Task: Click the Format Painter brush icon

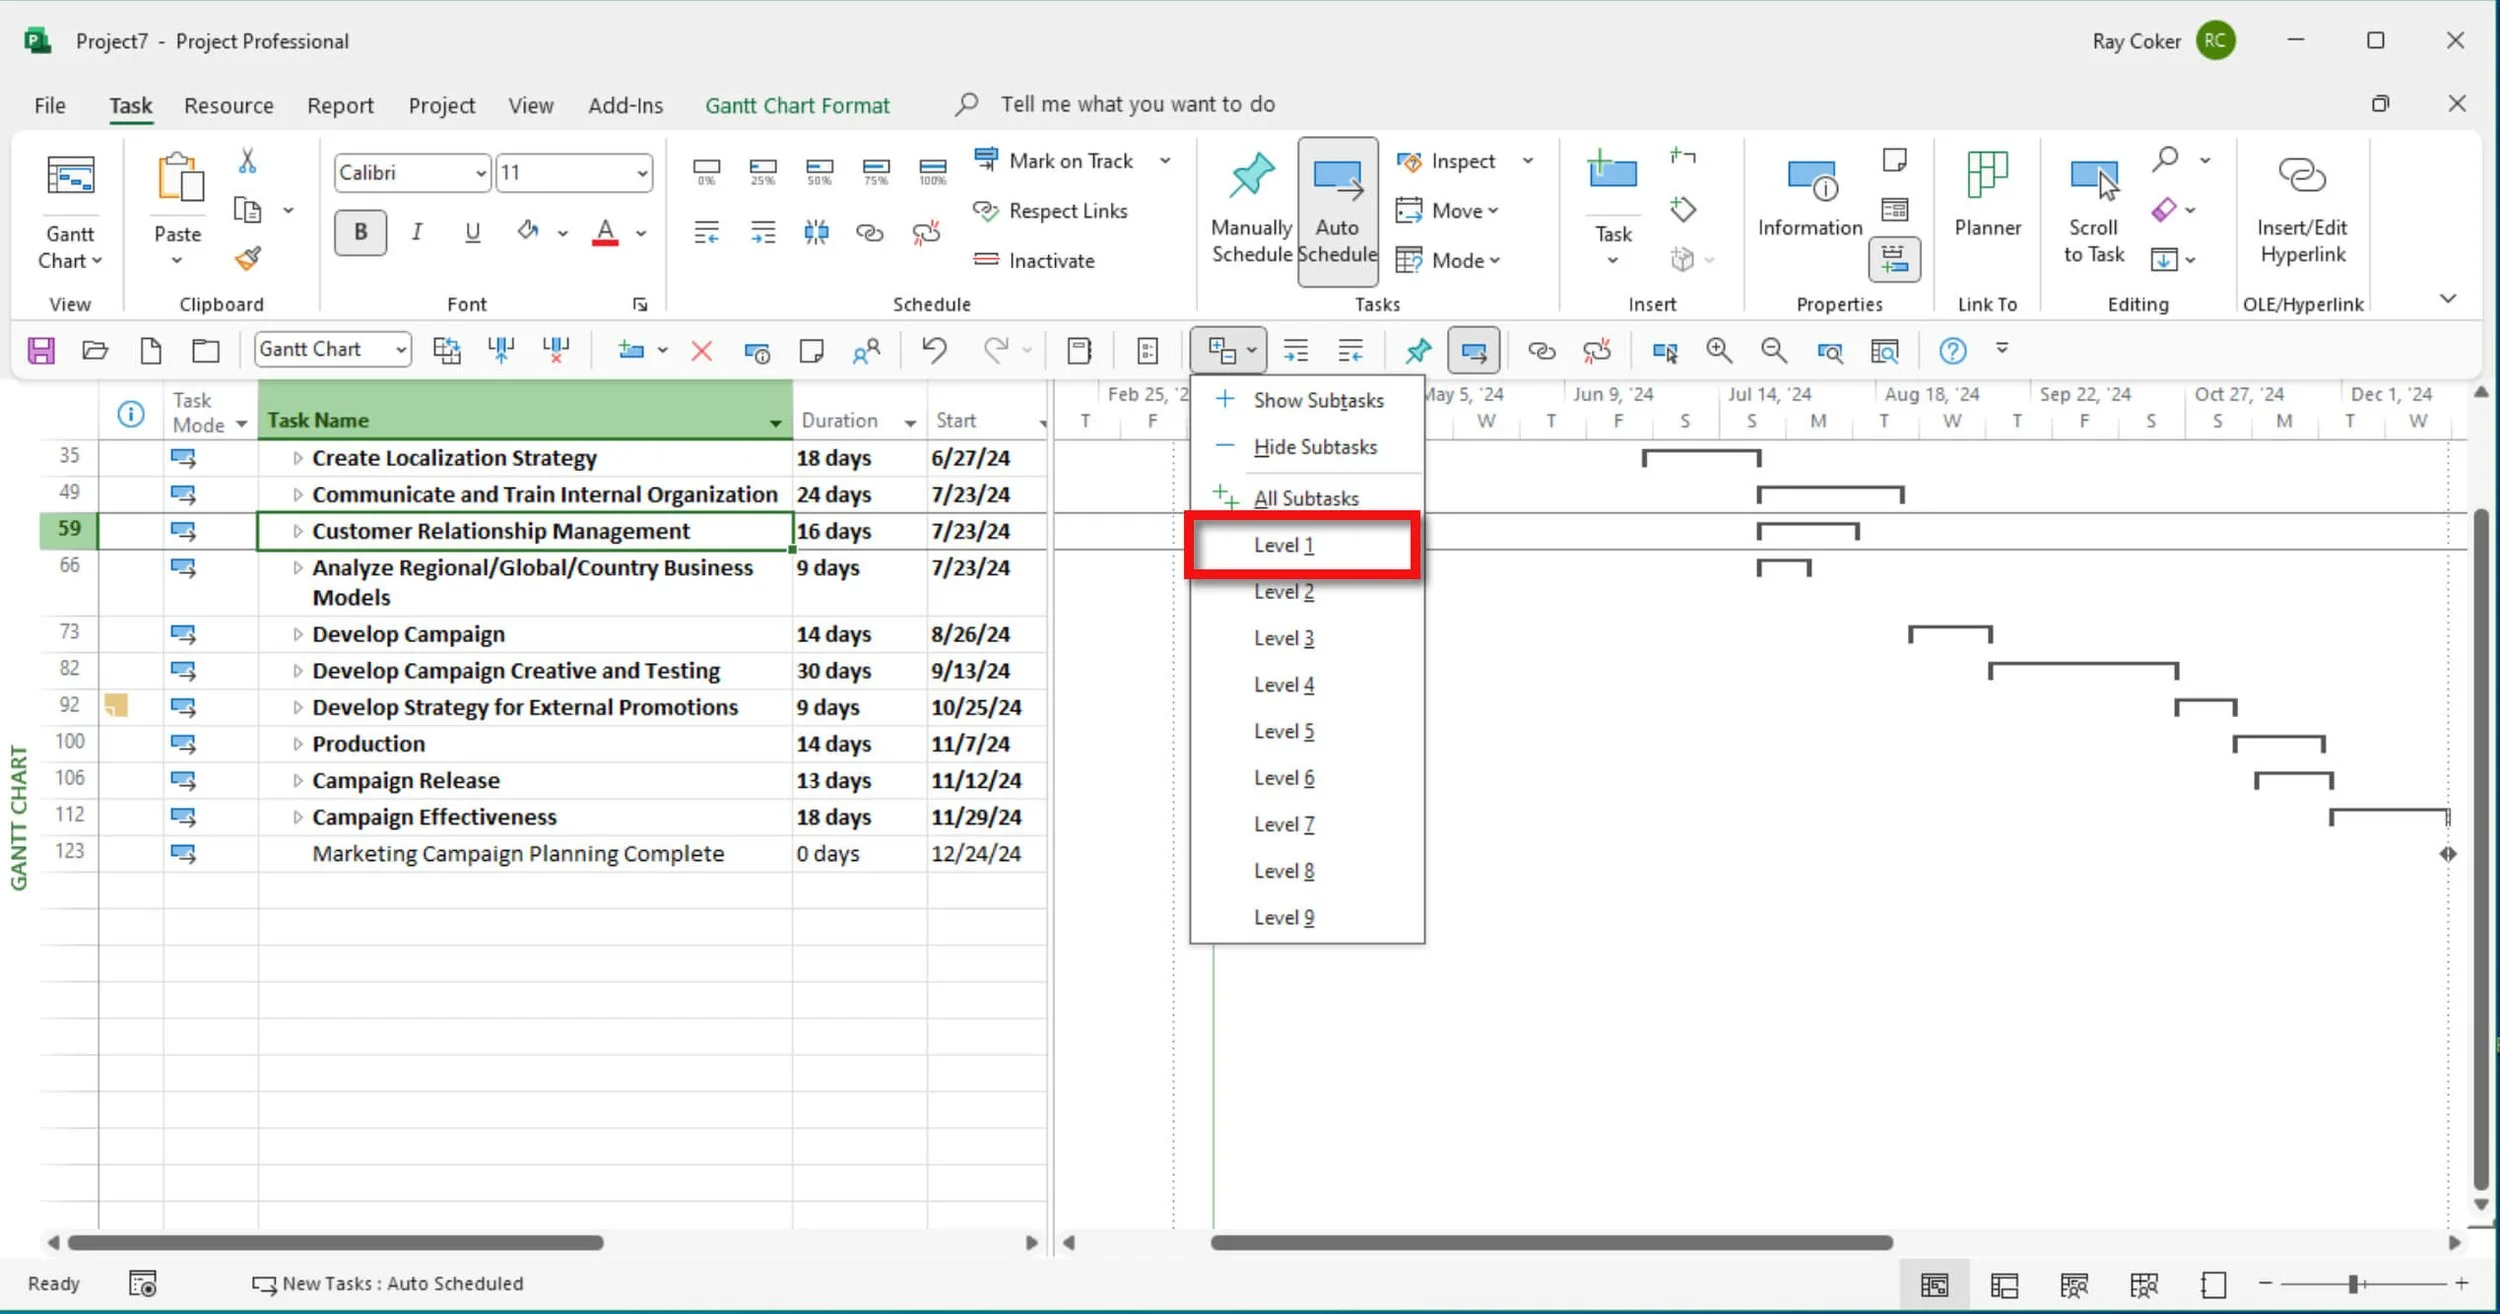Action: (247, 259)
